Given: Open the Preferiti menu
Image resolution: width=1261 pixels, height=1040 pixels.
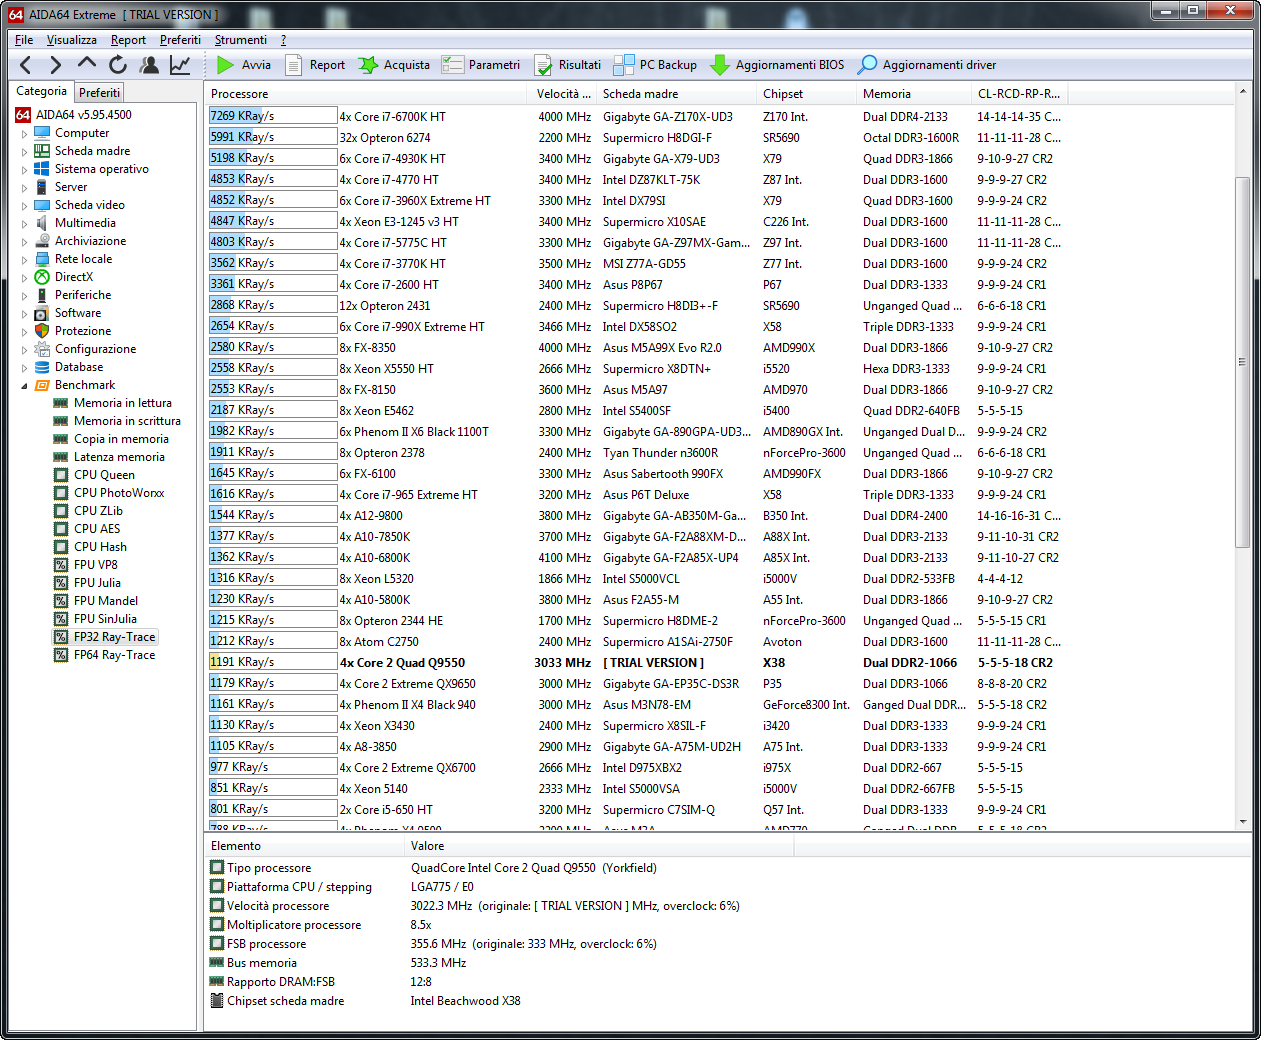Looking at the screenshot, I should [x=180, y=40].
